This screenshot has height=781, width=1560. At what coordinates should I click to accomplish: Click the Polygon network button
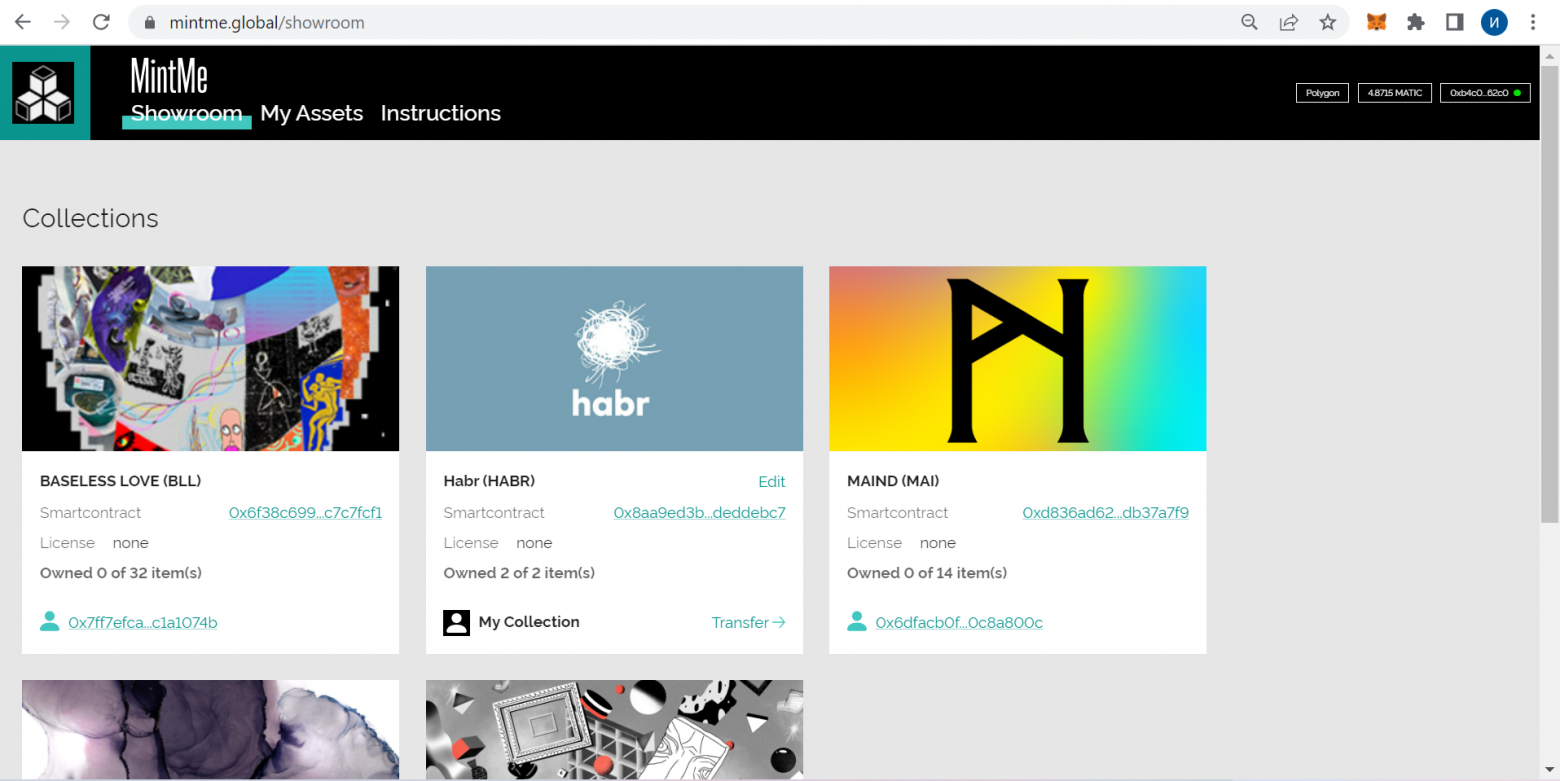click(1322, 93)
